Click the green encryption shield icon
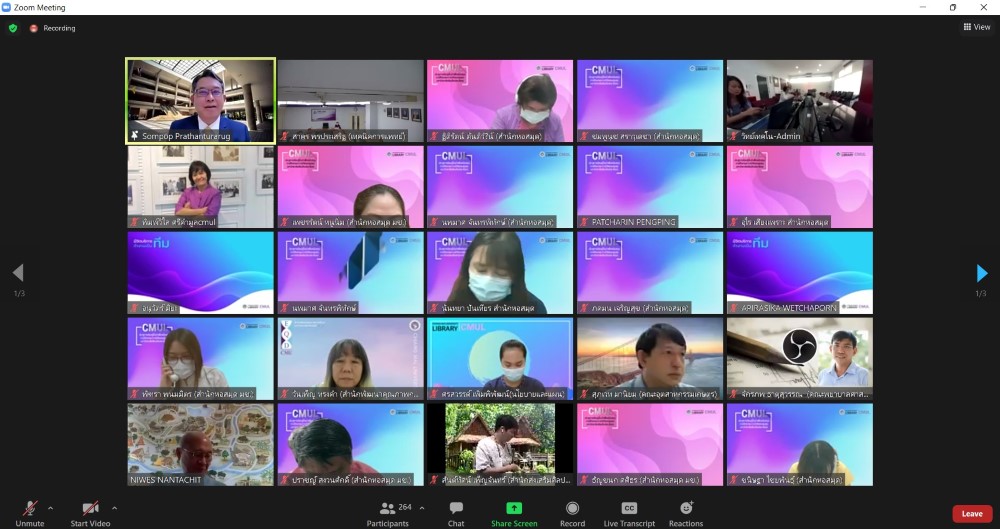The height and width of the screenshot is (529, 1000). pyautogui.click(x=13, y=28)
